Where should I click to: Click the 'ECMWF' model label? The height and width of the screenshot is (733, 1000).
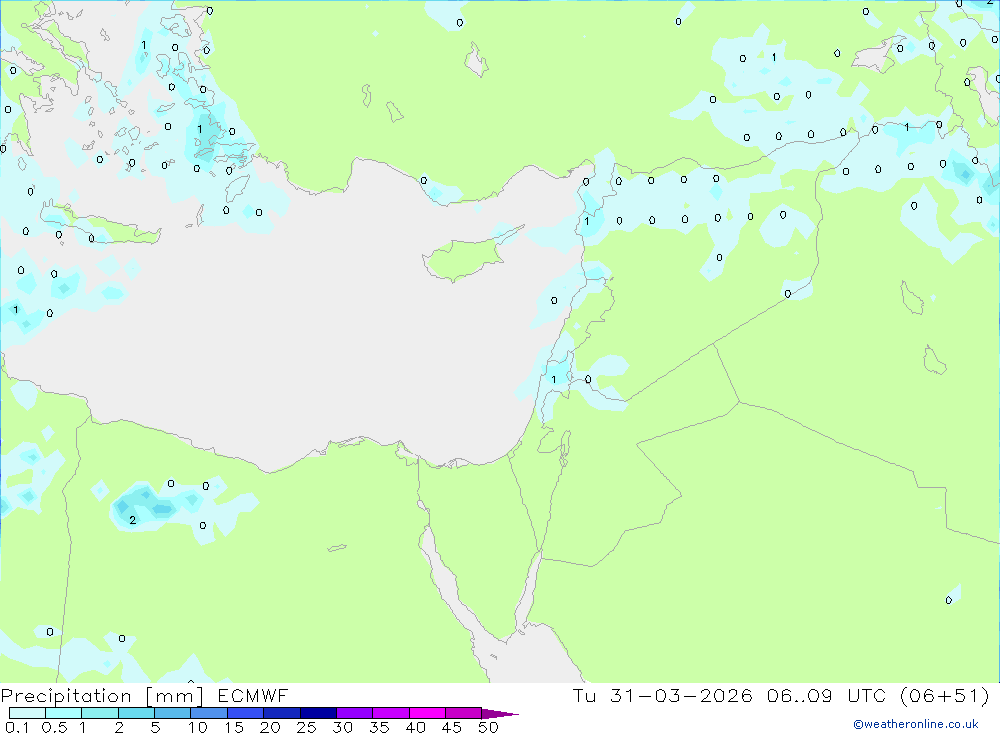(253, 696)
